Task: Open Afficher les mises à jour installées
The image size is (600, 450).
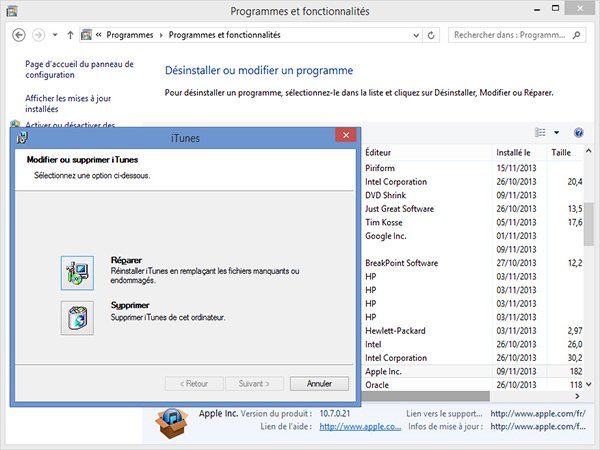Action: pyautogui.click(x=68, y=104)
